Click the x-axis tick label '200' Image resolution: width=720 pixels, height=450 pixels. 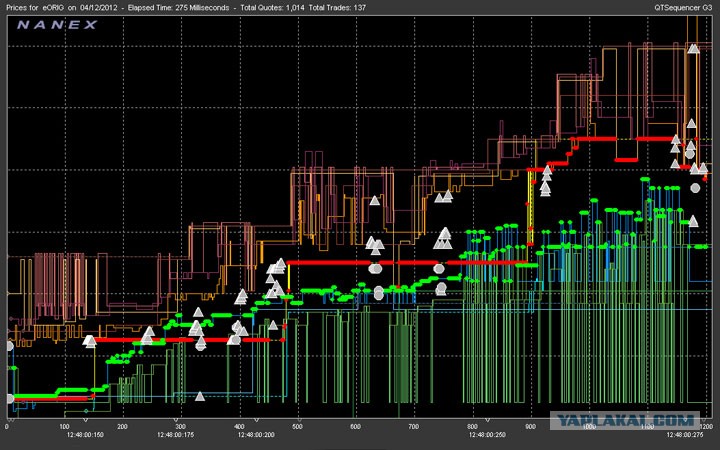(122, 427)
